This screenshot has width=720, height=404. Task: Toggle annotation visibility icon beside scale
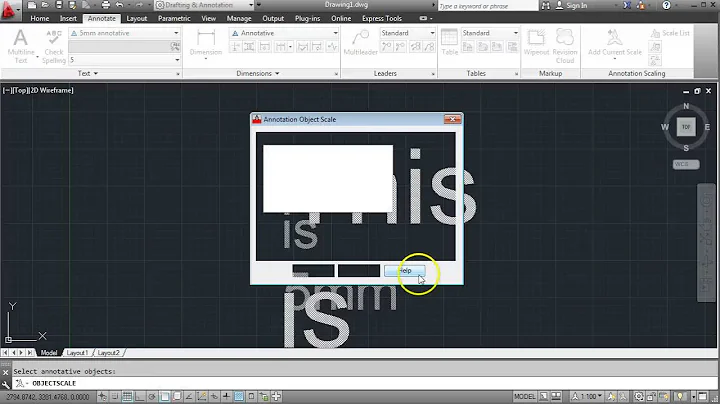611,396
